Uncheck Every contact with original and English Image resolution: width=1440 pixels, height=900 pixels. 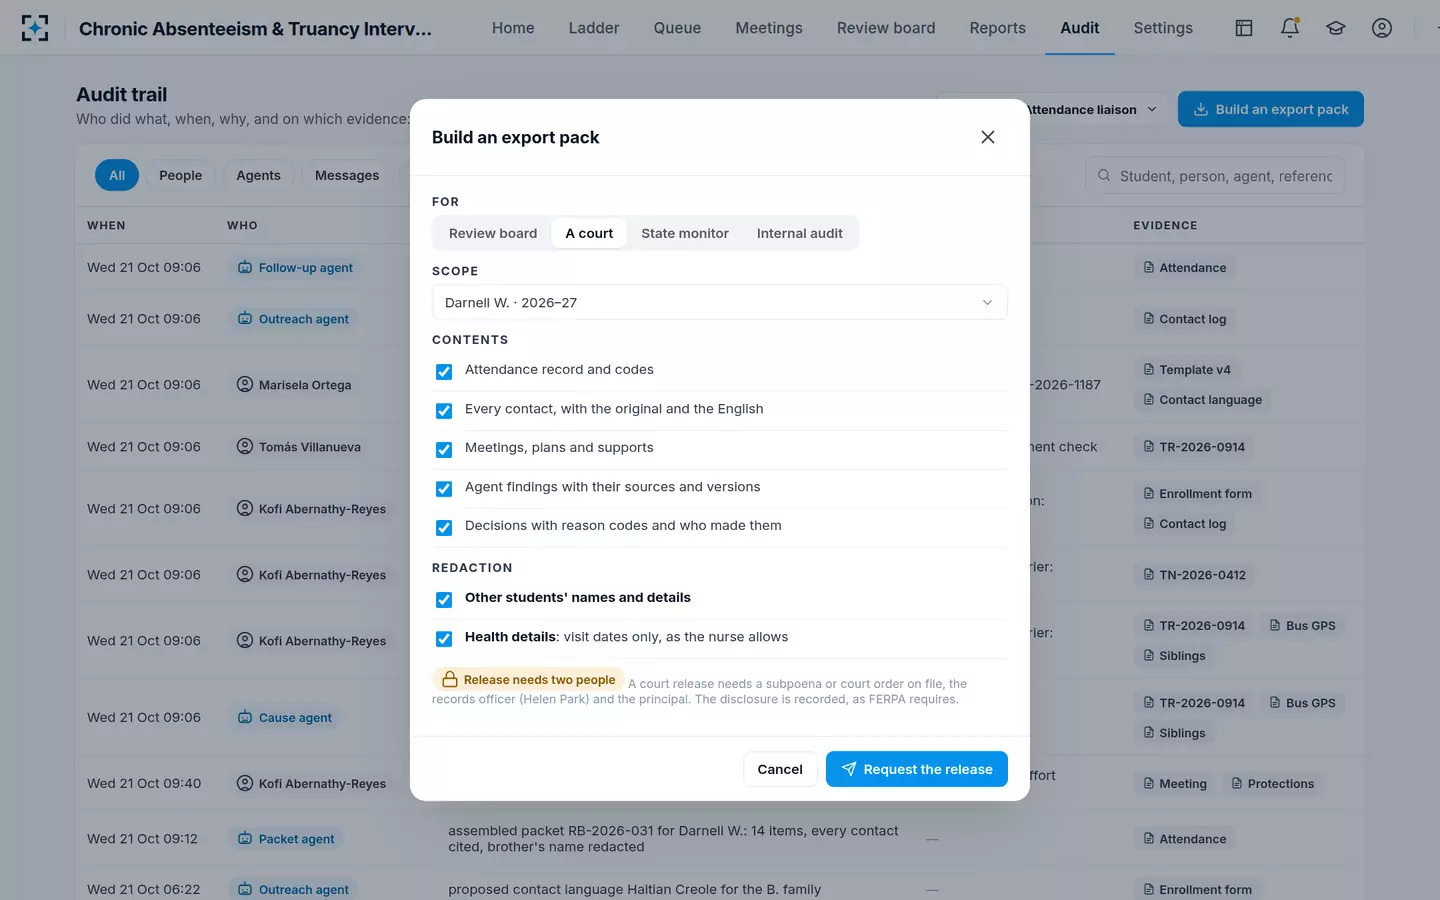444,411
